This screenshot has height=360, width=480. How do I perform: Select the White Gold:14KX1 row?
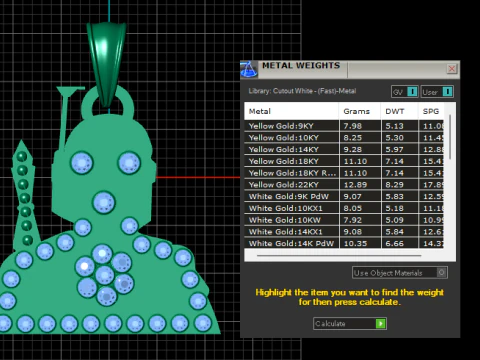(x=344, y=232)
